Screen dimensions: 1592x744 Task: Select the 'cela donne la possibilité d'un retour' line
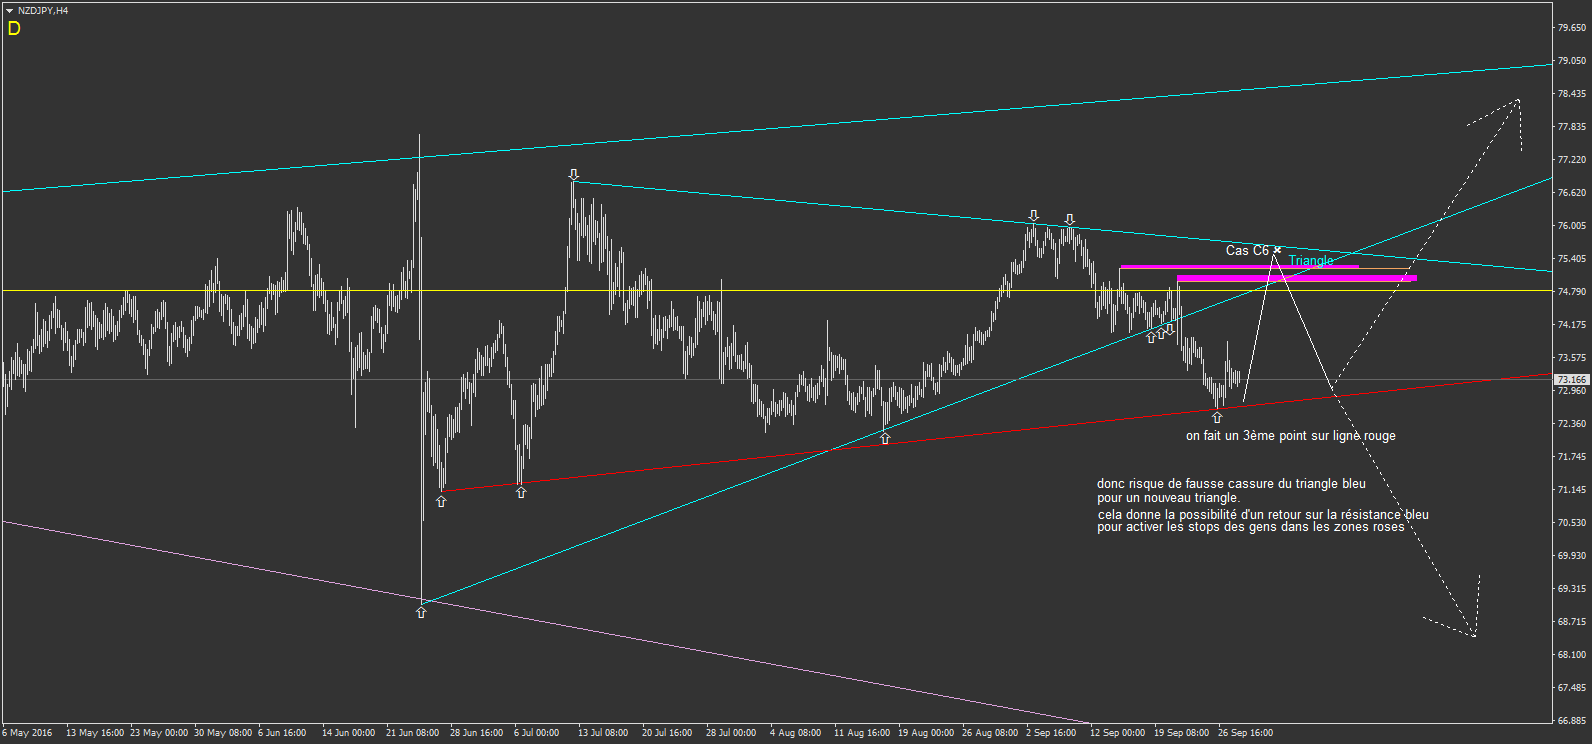(x=1263, y=515)
